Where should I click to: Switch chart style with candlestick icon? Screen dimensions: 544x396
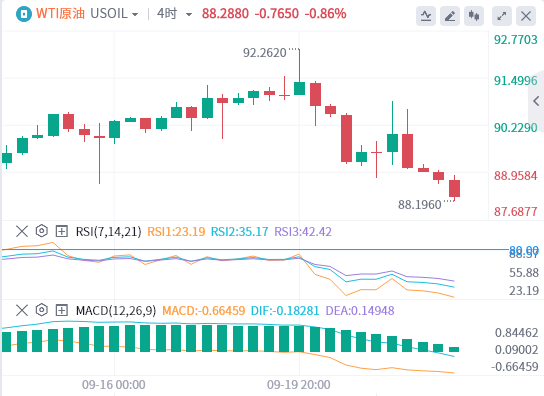(x=474, y=16)
